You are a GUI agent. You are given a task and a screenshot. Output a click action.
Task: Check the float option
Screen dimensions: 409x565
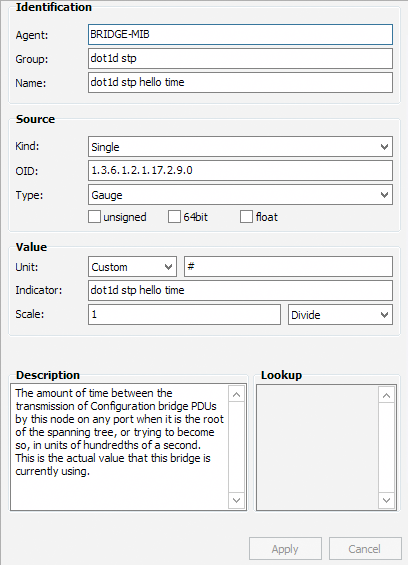point(246,217)
